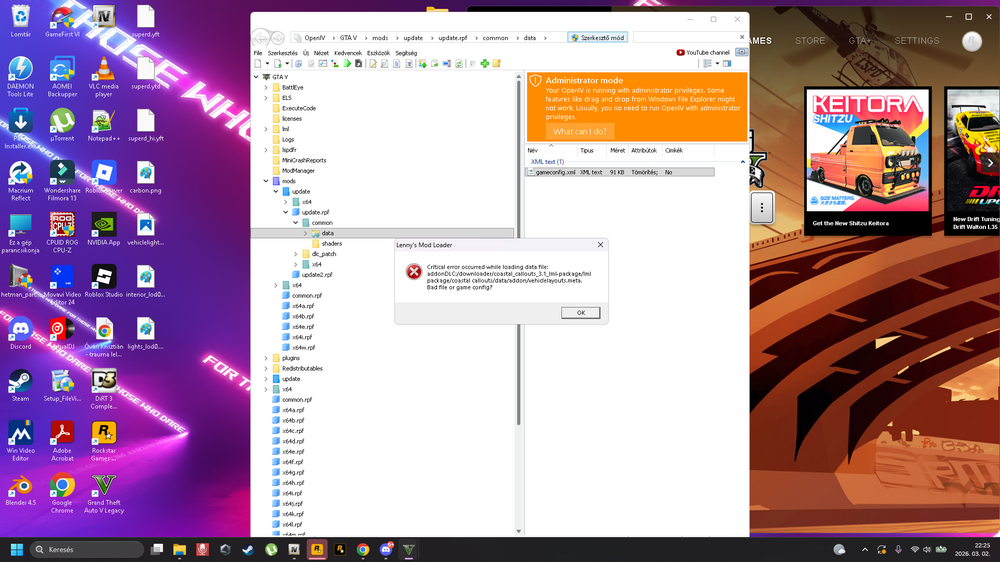This screenshot has height=562, width=1000.
Task: Select update2.rpf in the tree
Action: pyautogui.click(x=317, y=275)
